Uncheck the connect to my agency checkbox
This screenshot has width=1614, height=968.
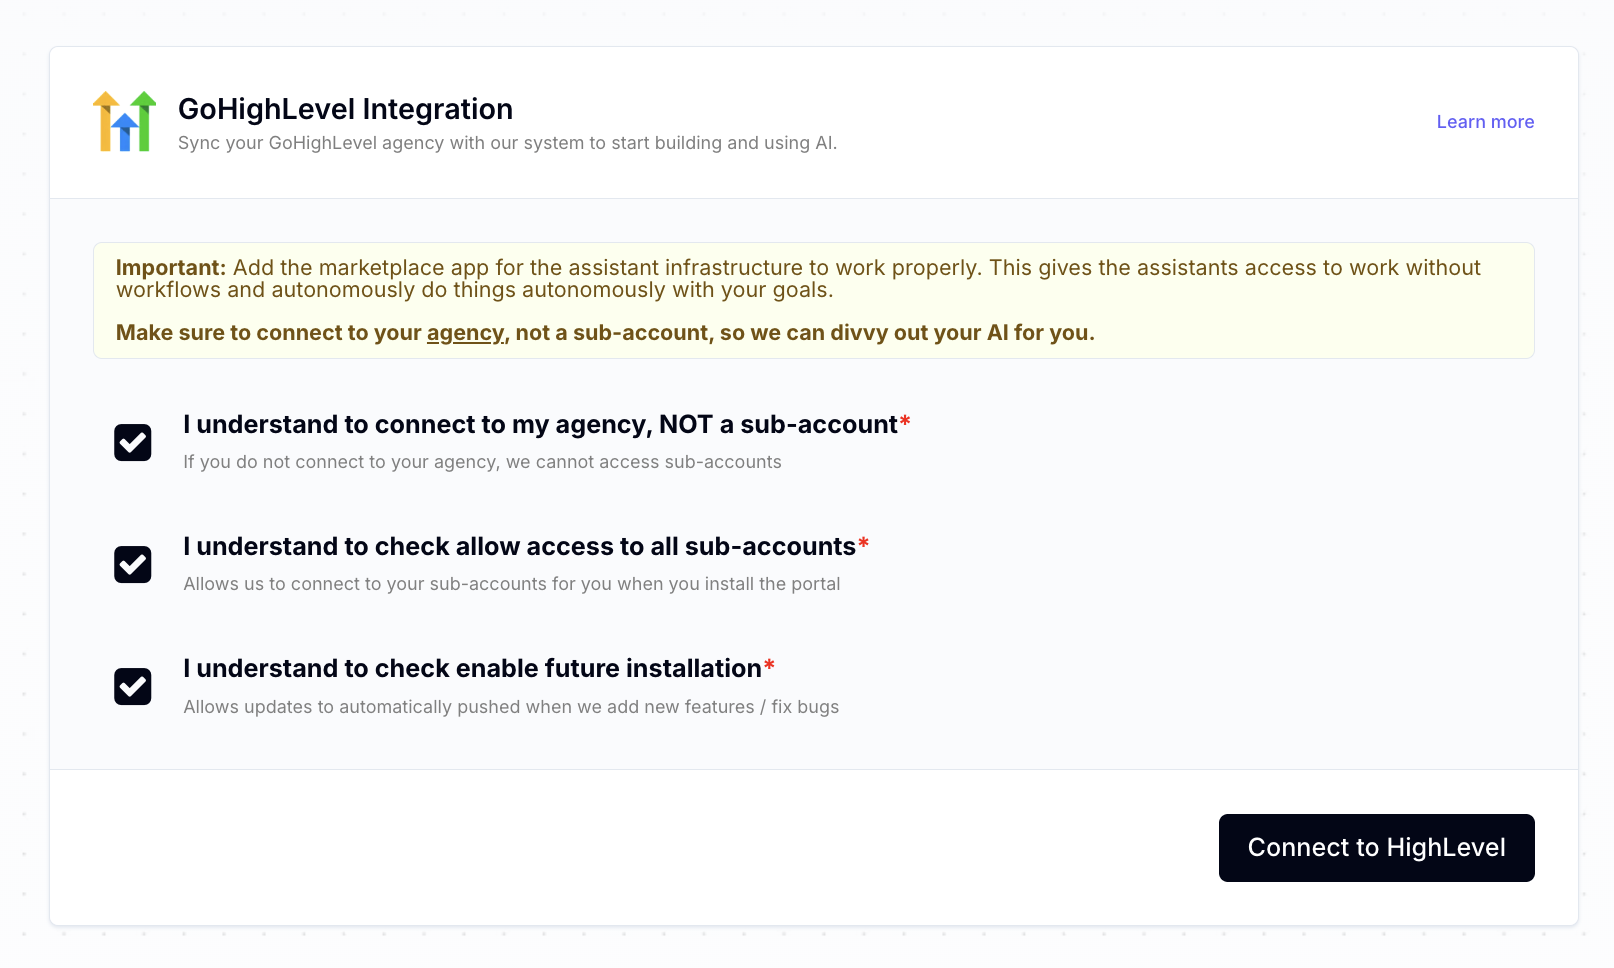tap(133, 442)
